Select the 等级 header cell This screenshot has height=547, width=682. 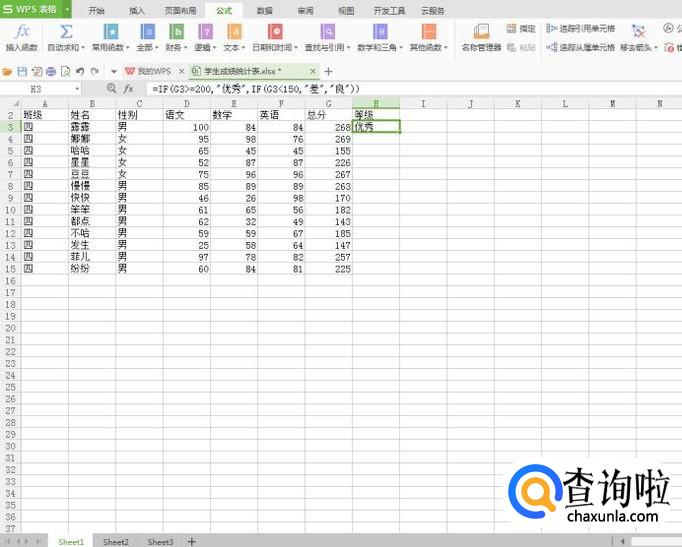pyautogui.click(x=376, y=115)
